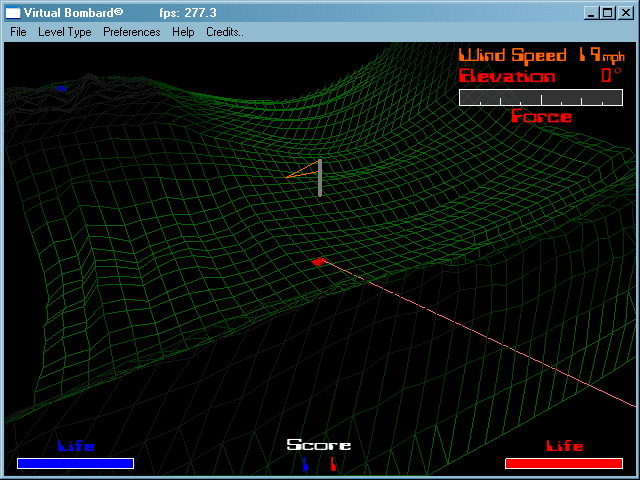The height and width of the screenshot is (480, 640).
Task: Click the Force label under the meter
Action: click(x=542, y=116)
